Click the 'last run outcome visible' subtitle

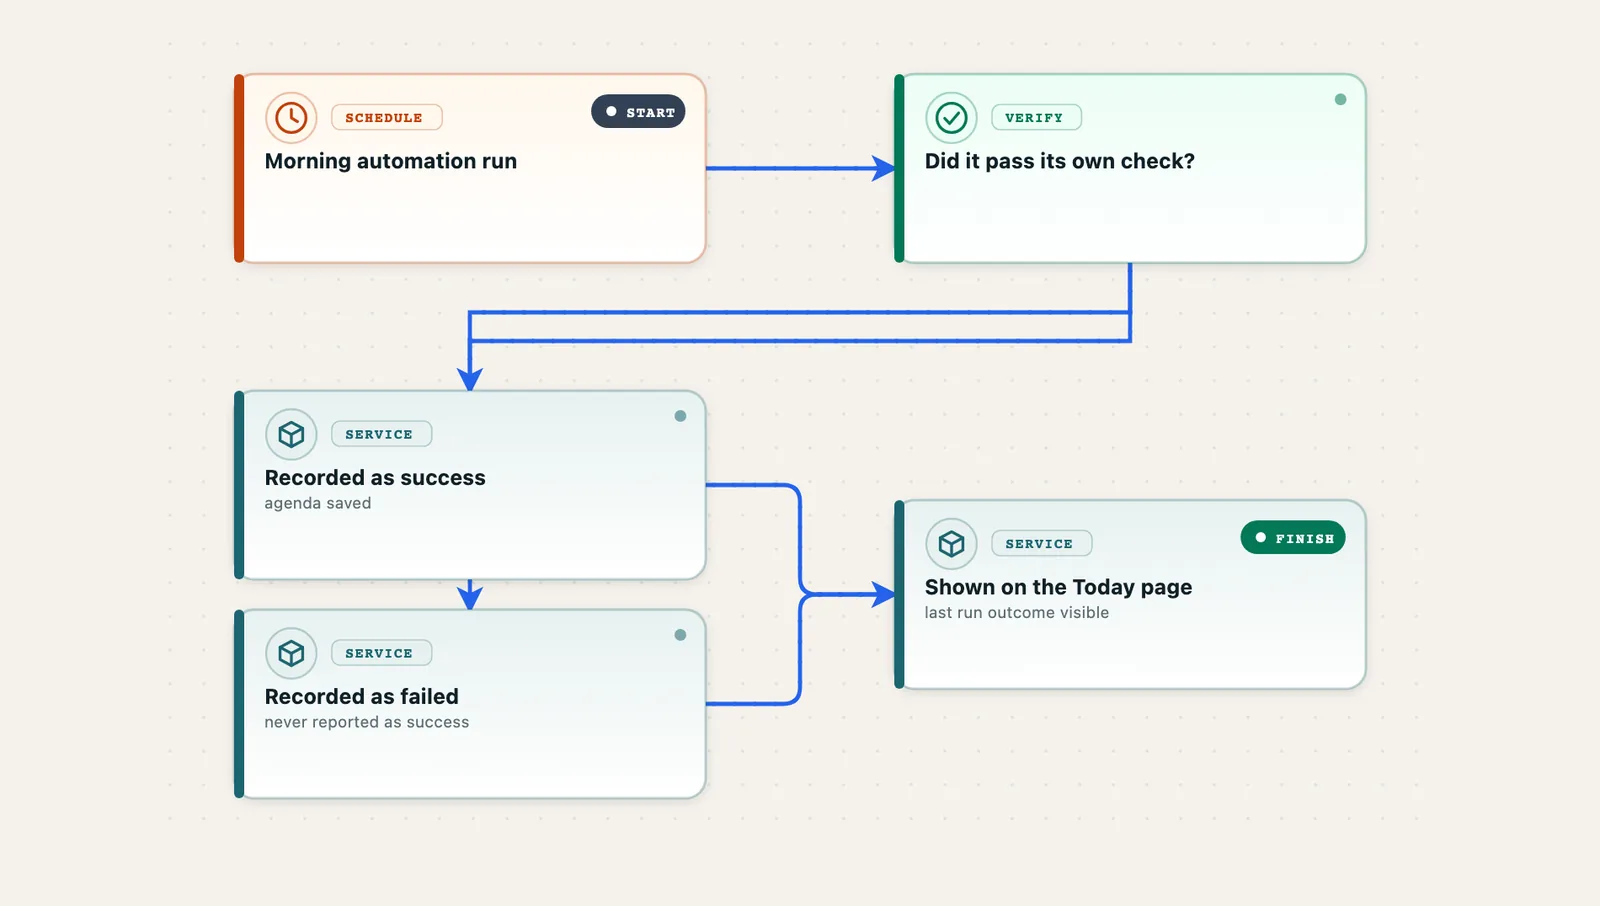[x=1017, y=613]
